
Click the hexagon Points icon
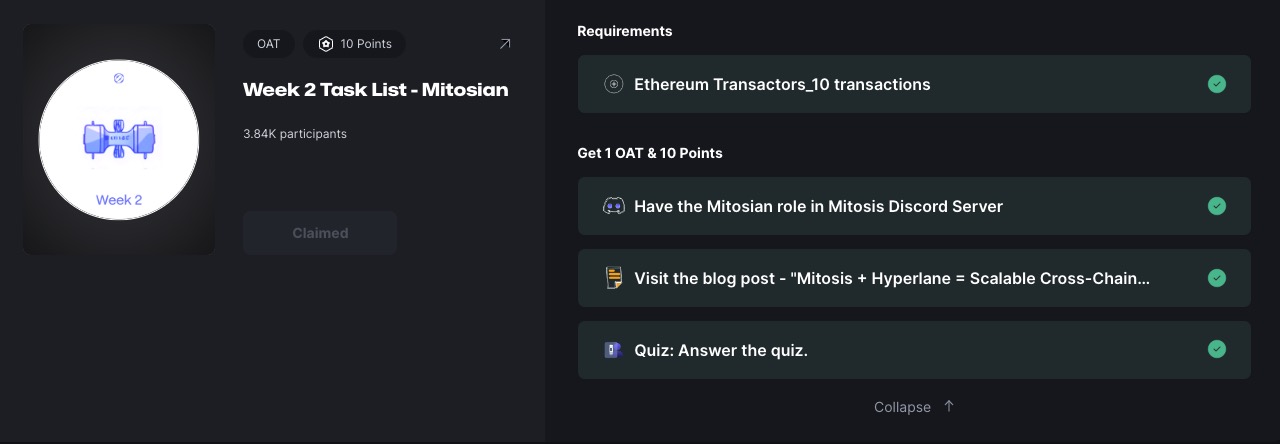click(x=325, y=44)
